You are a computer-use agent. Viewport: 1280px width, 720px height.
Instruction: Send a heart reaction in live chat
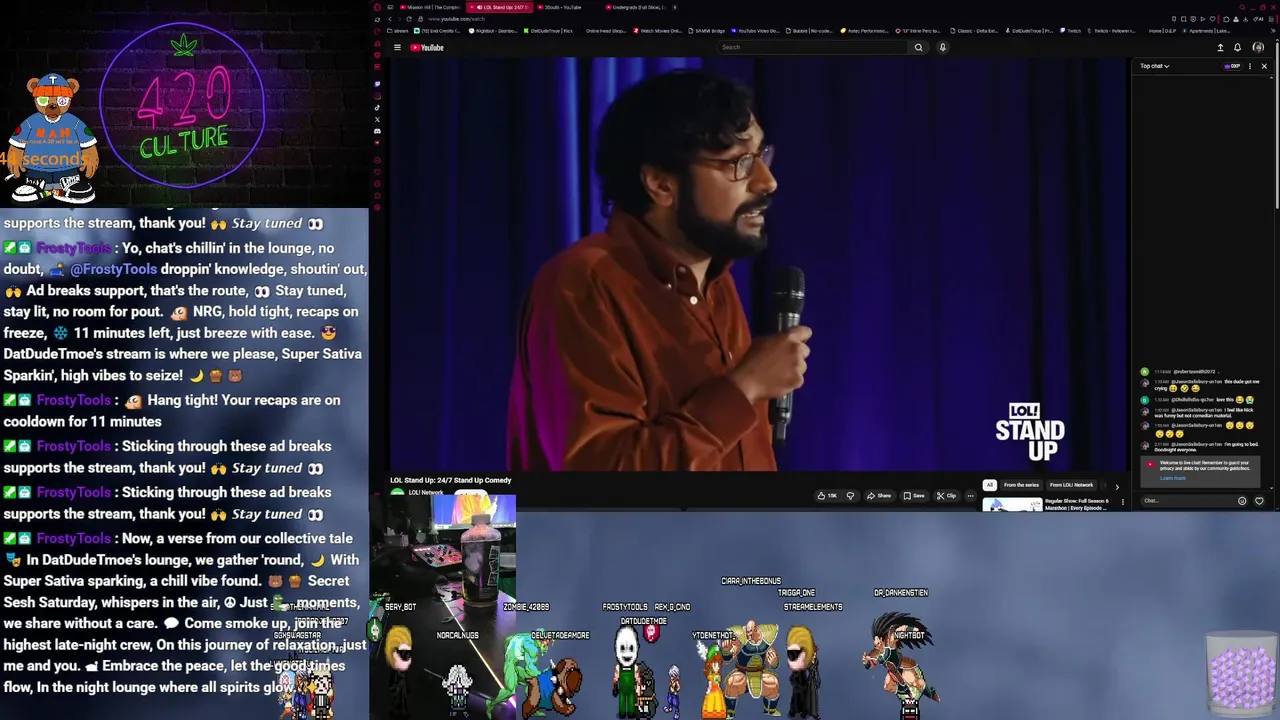[x=1259, y=501]
